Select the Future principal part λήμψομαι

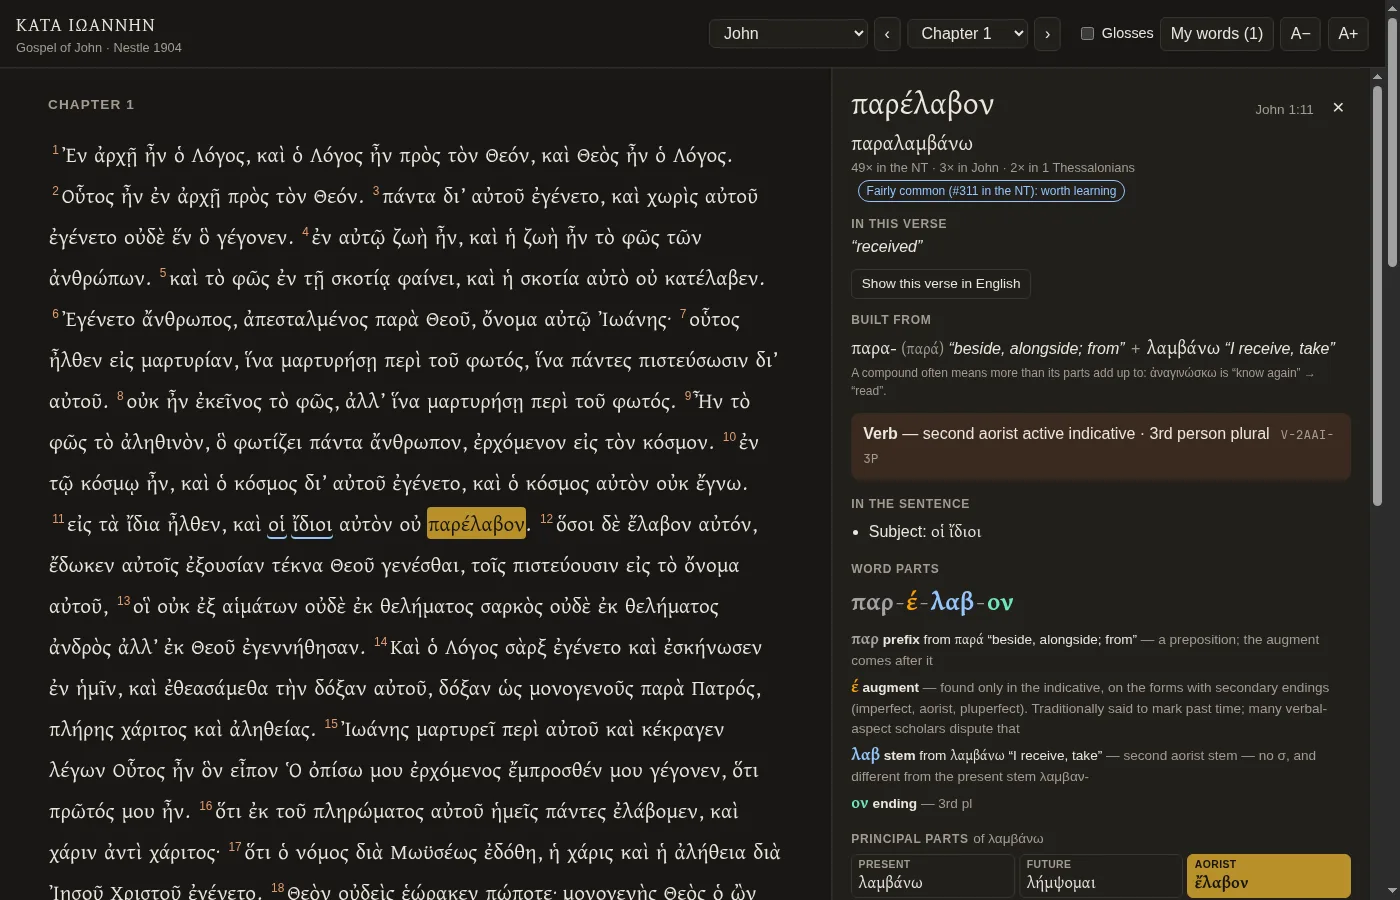(1101, 876)
